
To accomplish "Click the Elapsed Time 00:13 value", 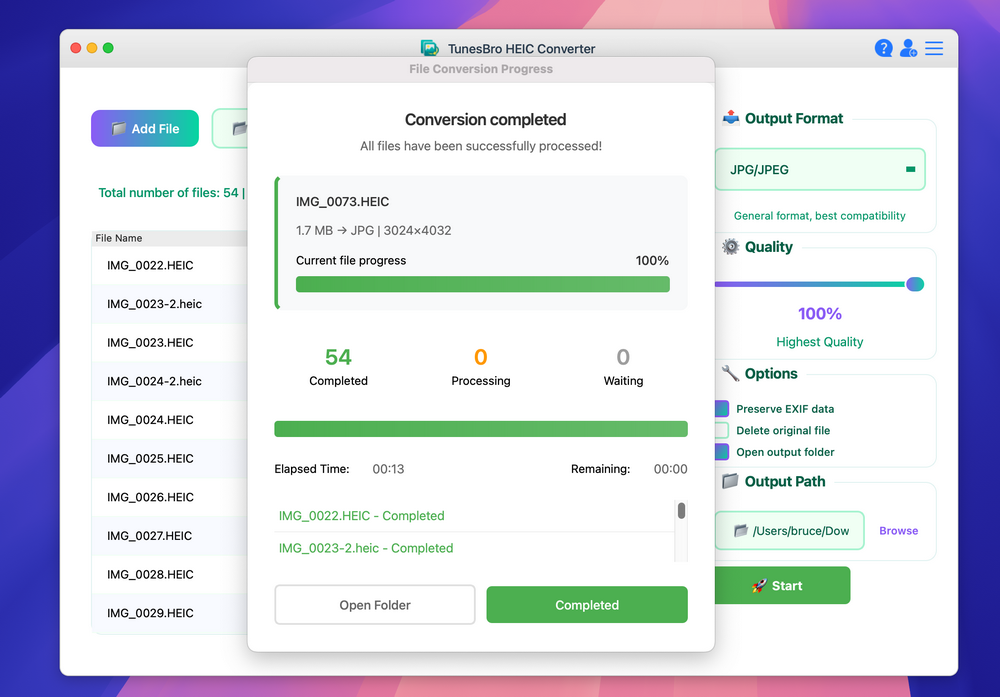I will [388, 469].
